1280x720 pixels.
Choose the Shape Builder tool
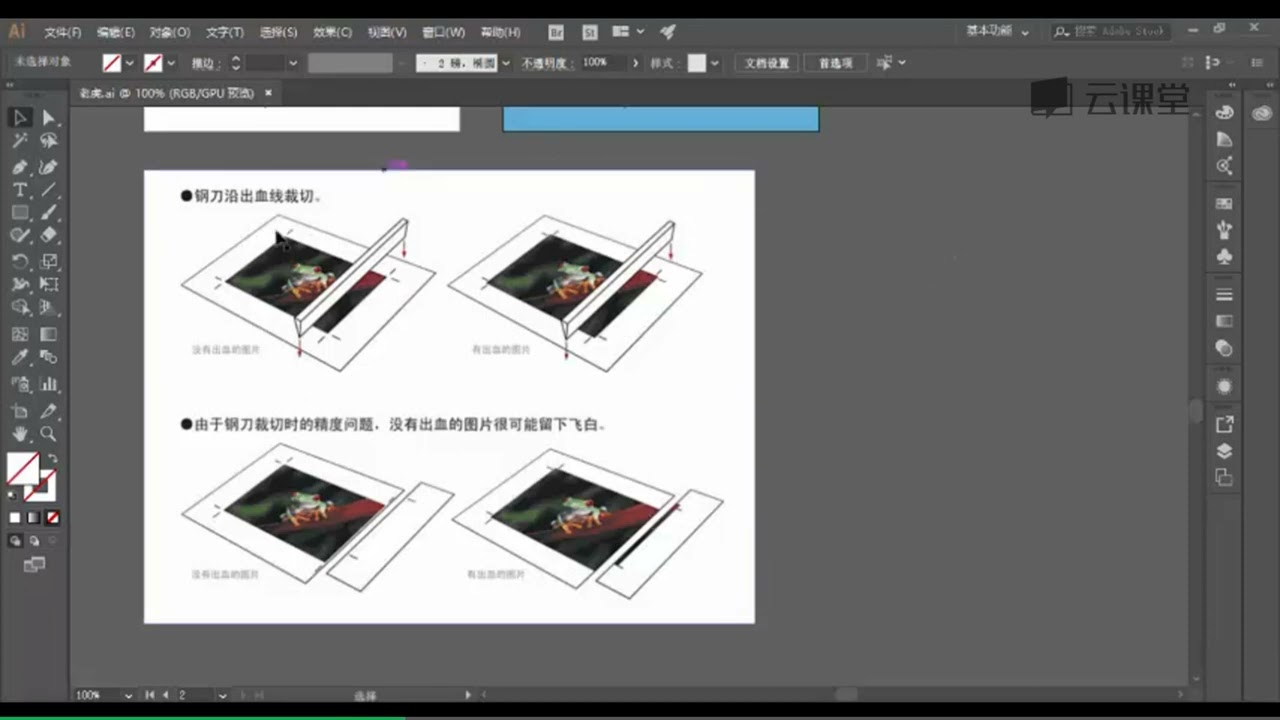tap(20, 308)
